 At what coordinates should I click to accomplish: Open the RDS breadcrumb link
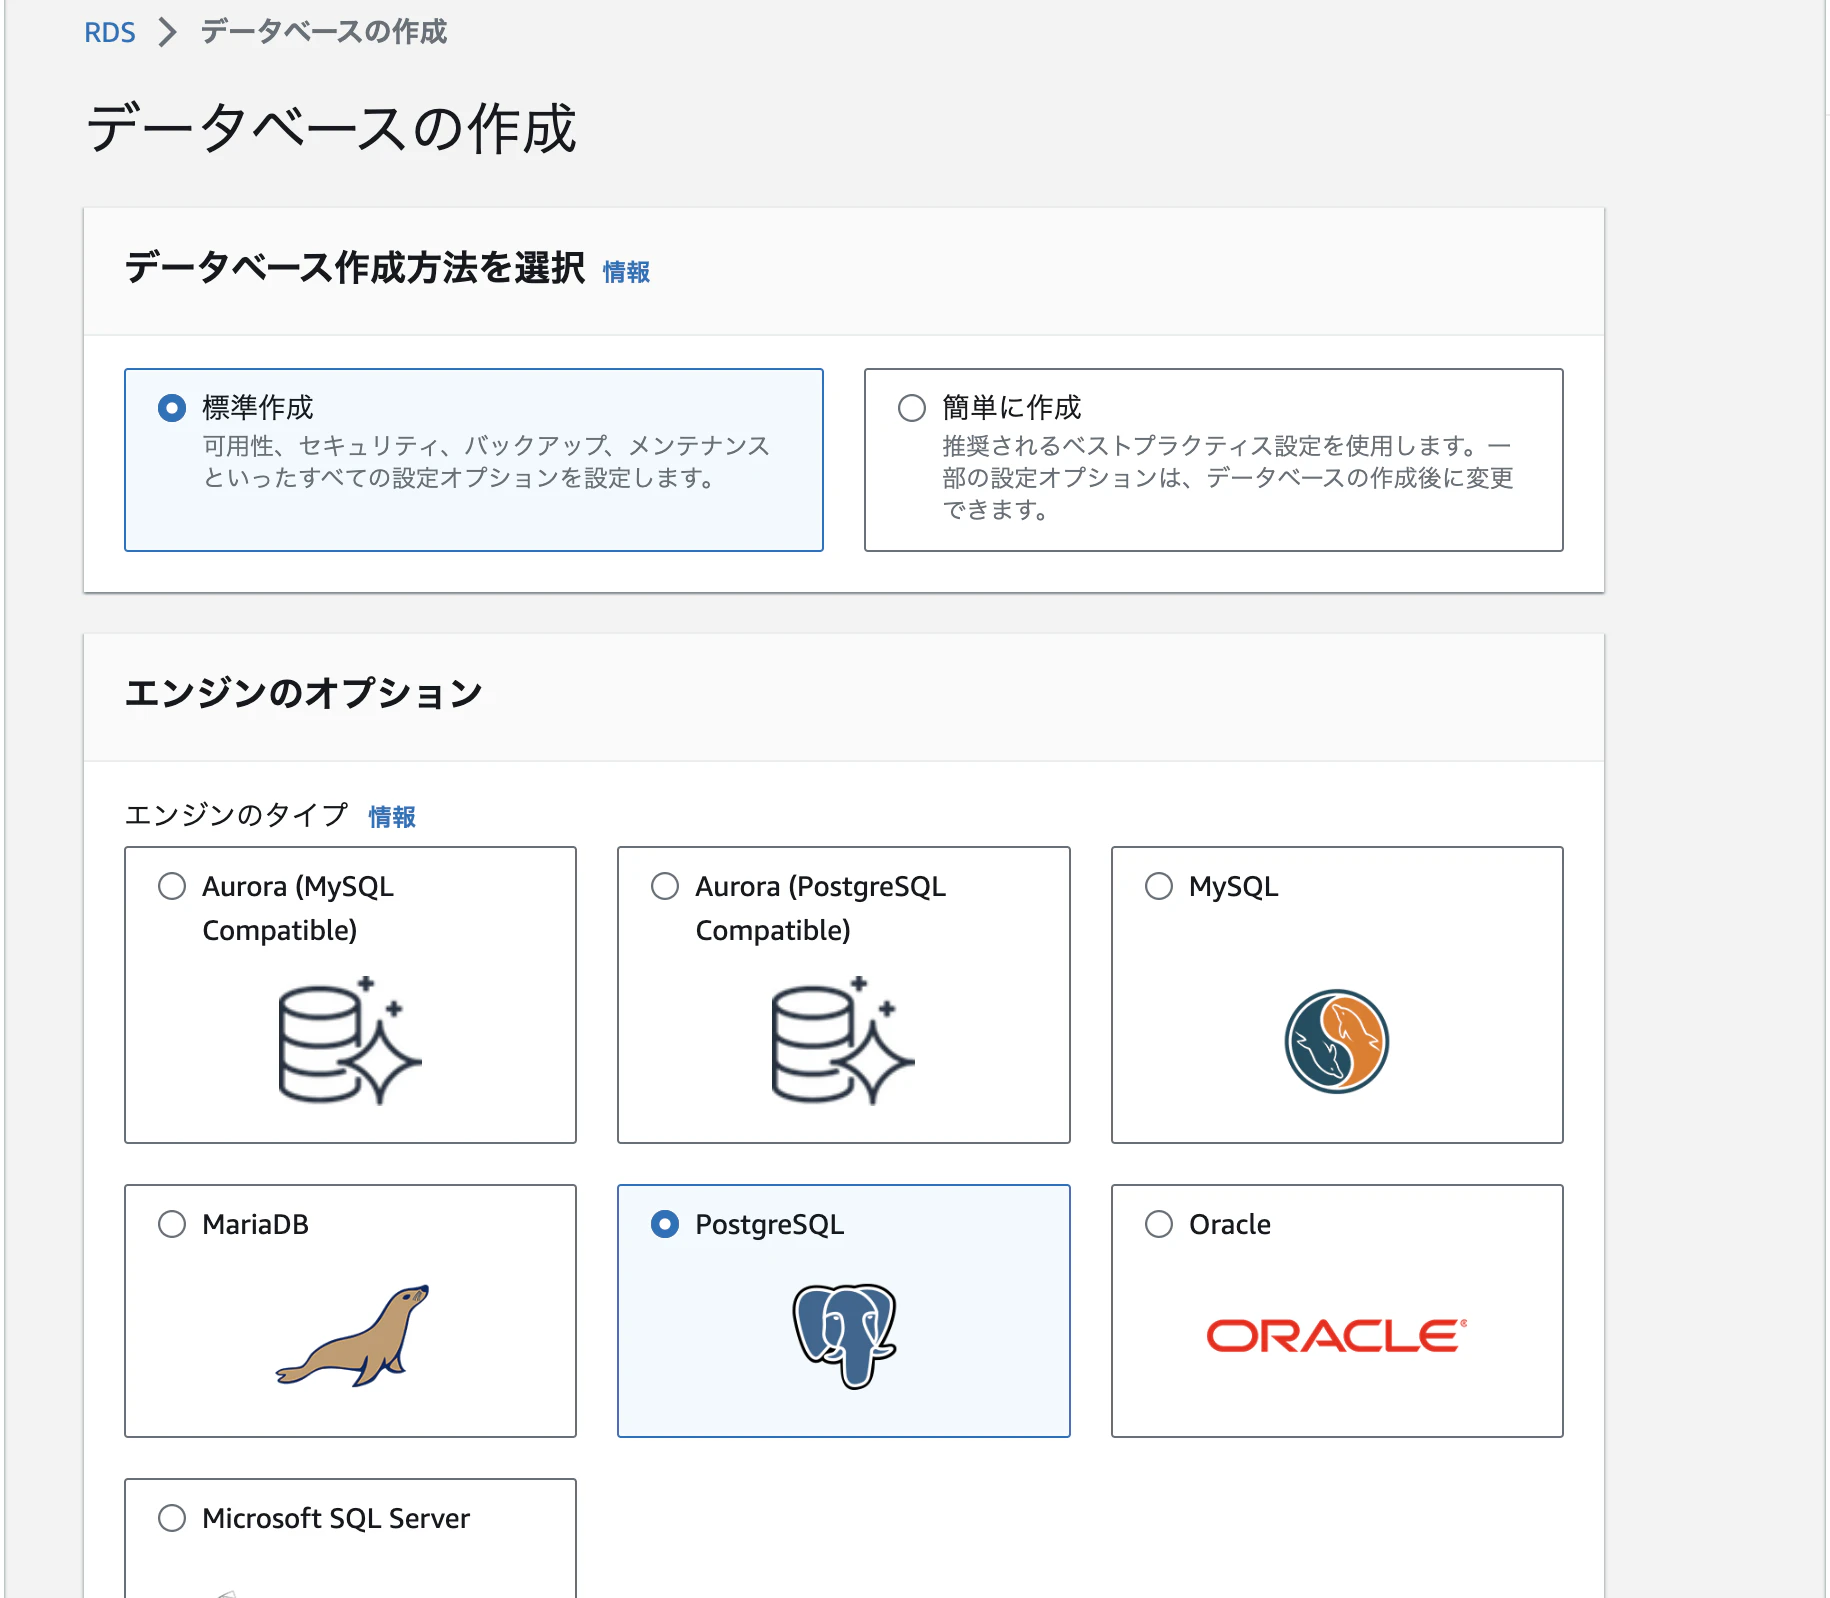click(110, 32)
